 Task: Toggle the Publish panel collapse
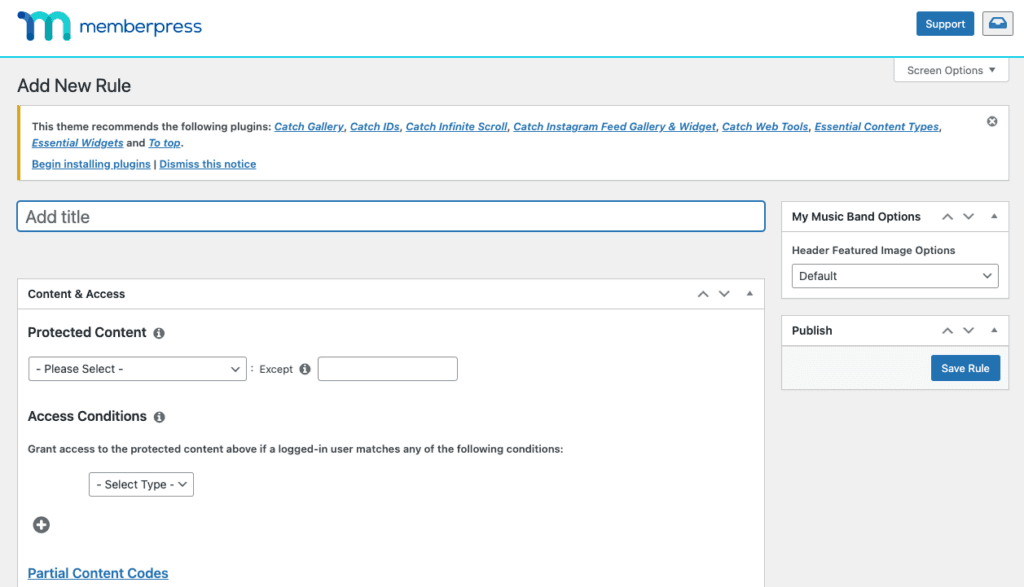993,330
